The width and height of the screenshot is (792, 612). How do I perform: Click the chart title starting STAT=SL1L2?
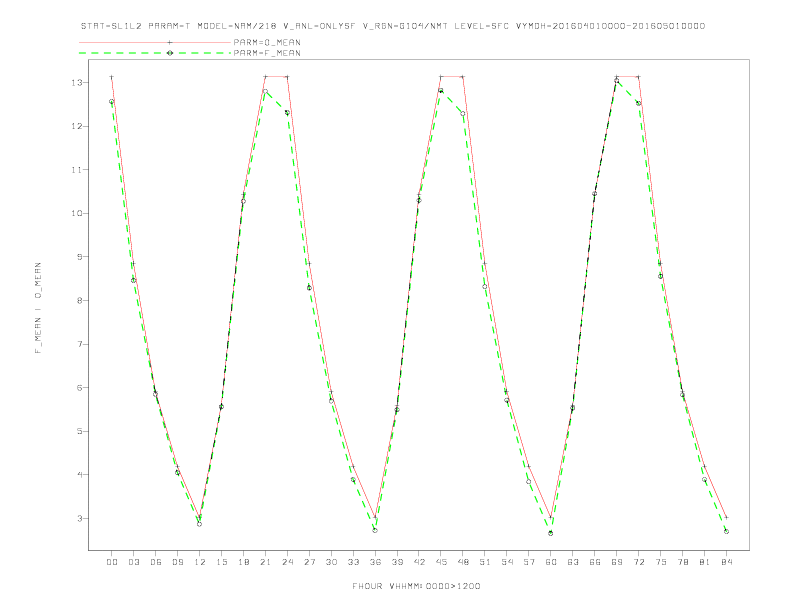coord(393,26)
